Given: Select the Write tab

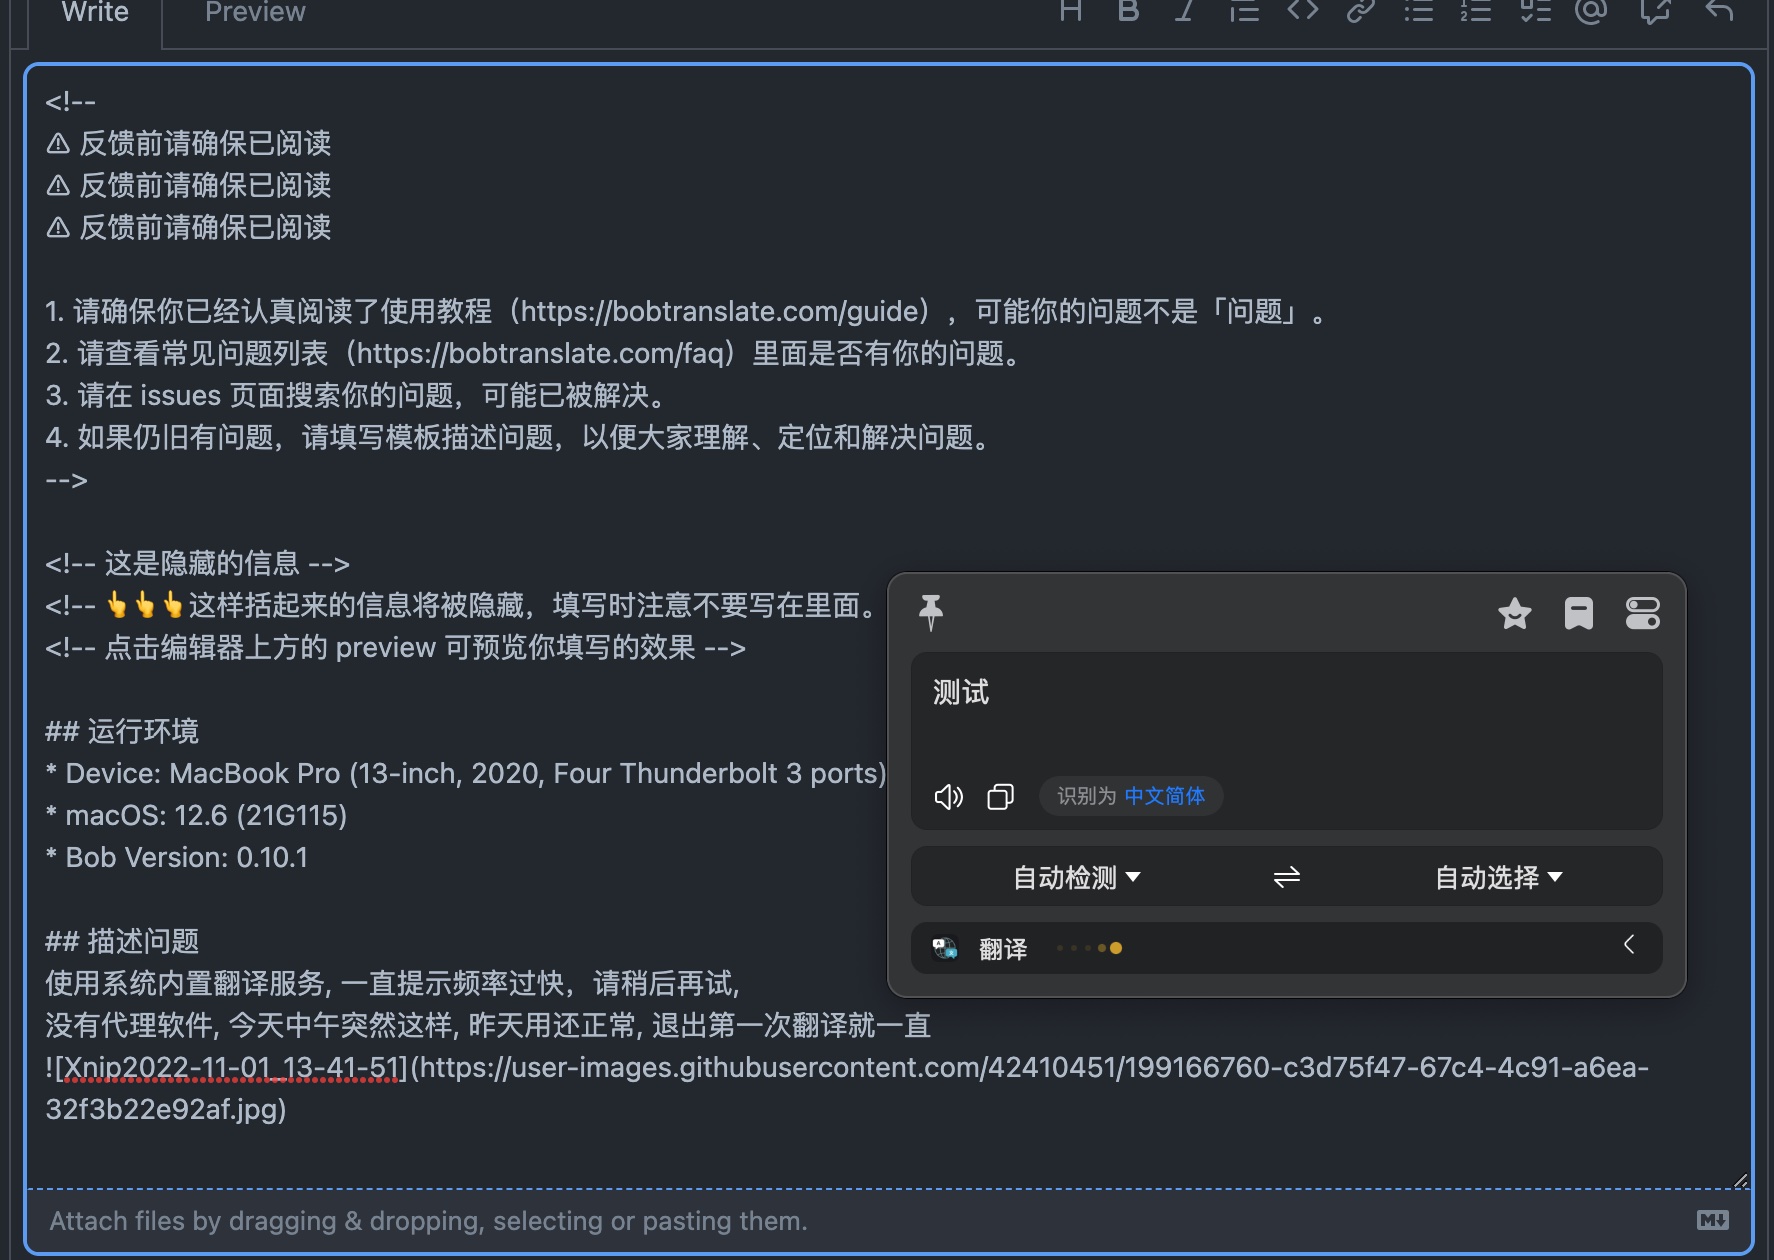Looking at the screenshot, I should point(94,13).
